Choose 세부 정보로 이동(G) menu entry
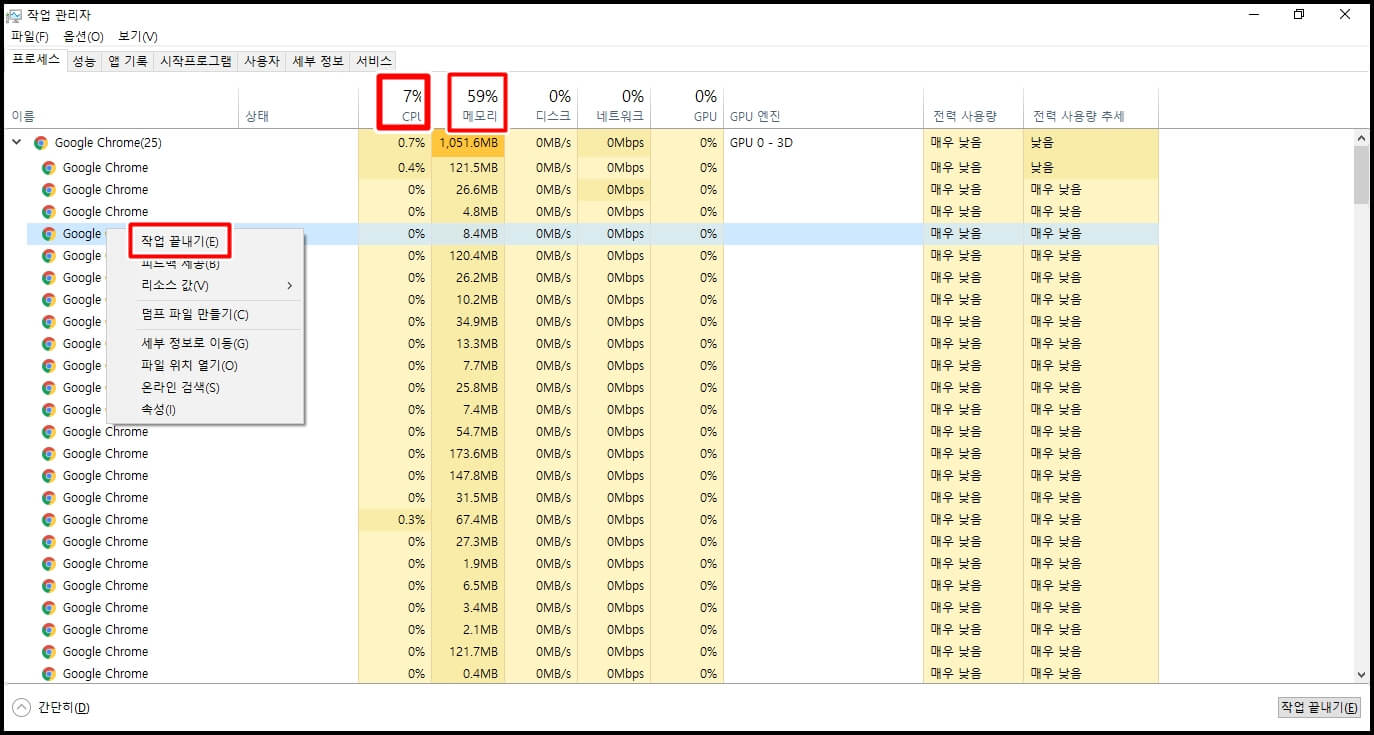Image resolution: width=1374 pixels, height=735 pixels. (x=204, y=344)
